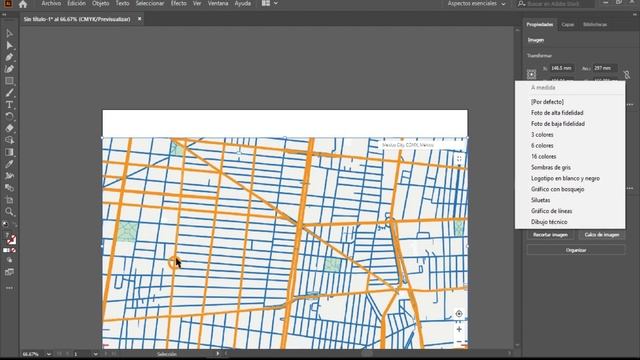Image resolution: width=640 pixels, height=360 pixels.
Task: Select the Artboard tool
Action: click(9, 200)
